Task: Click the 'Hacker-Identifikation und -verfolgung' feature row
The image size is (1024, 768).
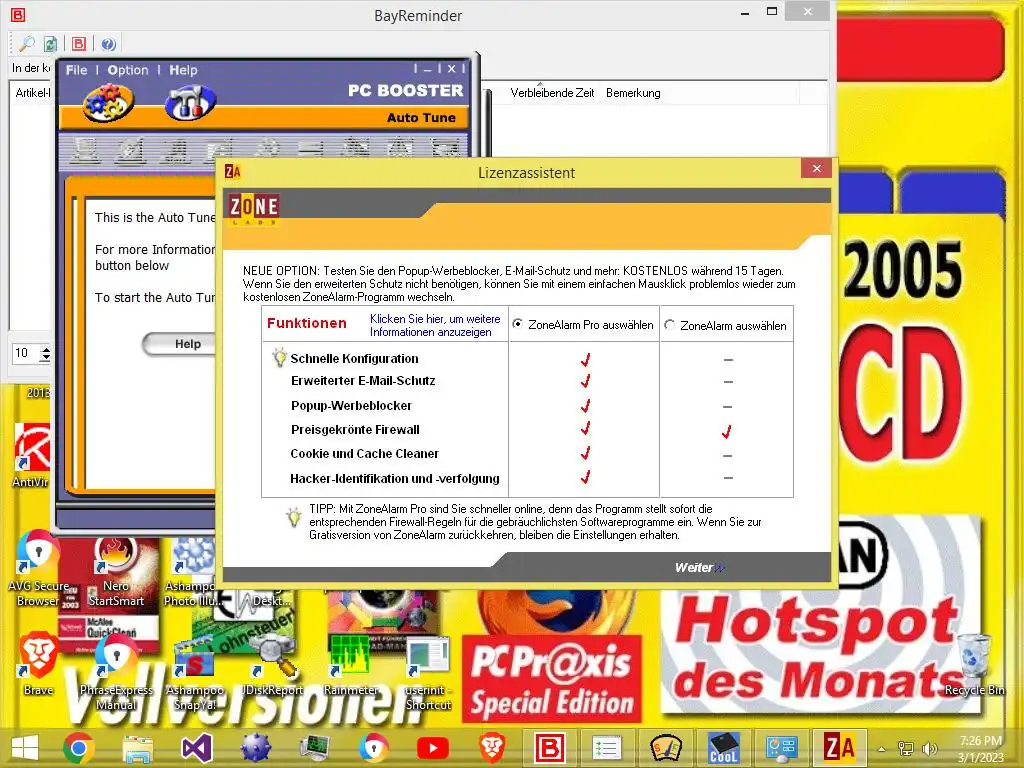Action: (394, 479)
